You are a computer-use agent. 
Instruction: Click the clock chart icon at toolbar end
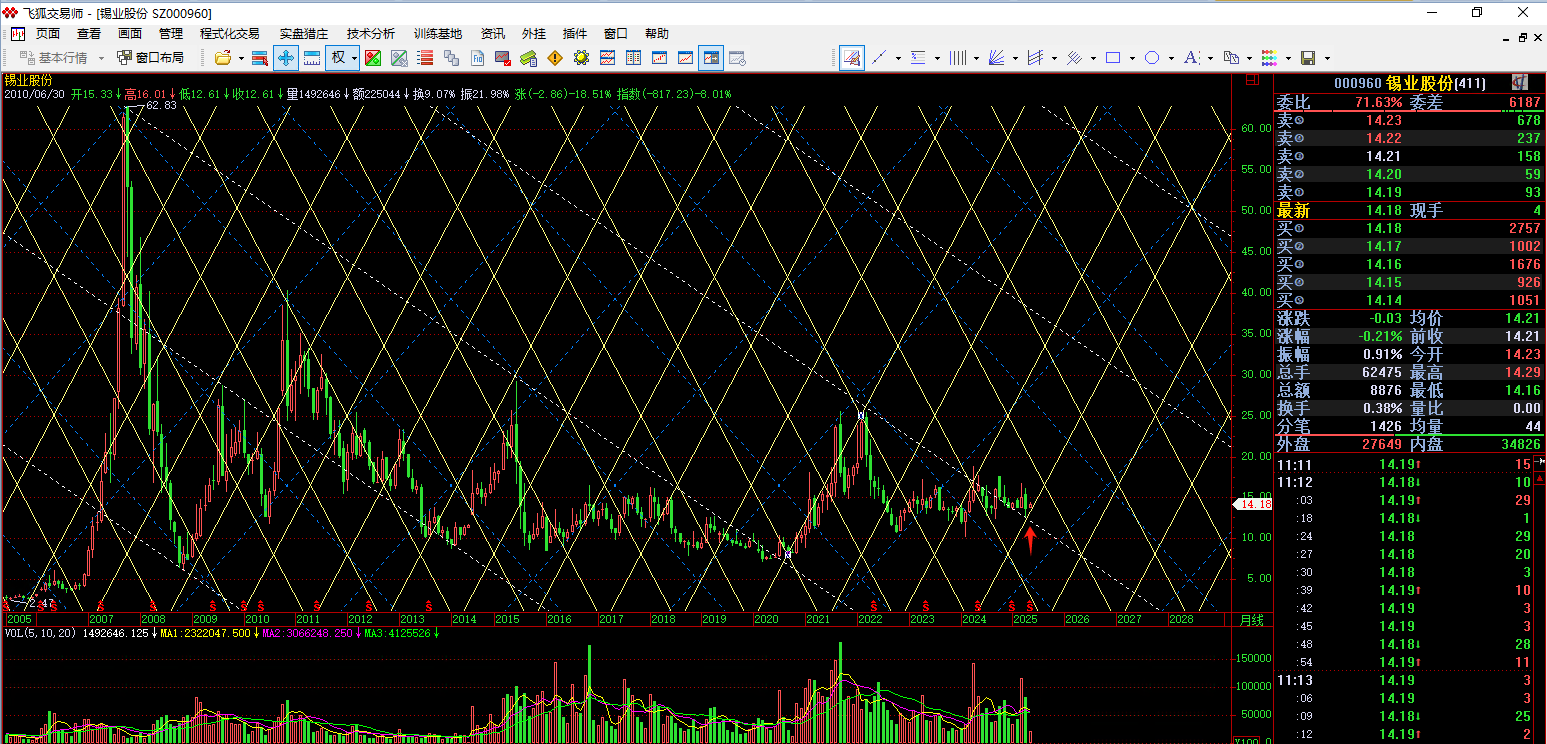pos(738,58)
